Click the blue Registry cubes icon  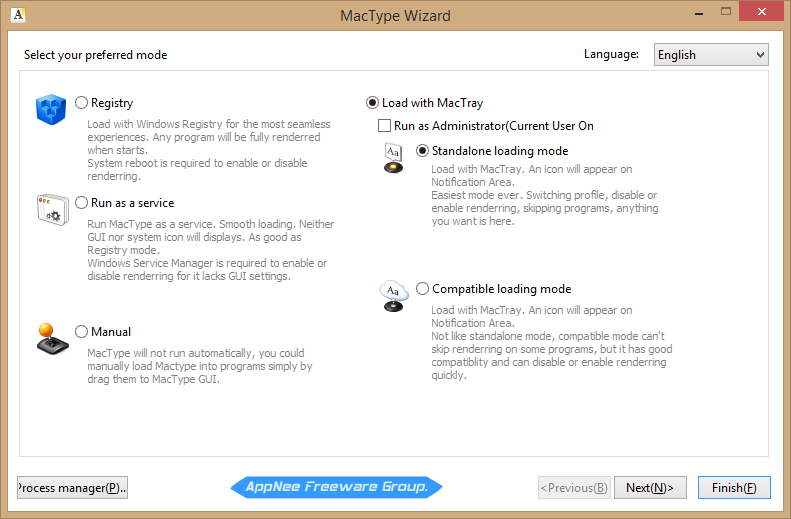click(x=51, y=109)
